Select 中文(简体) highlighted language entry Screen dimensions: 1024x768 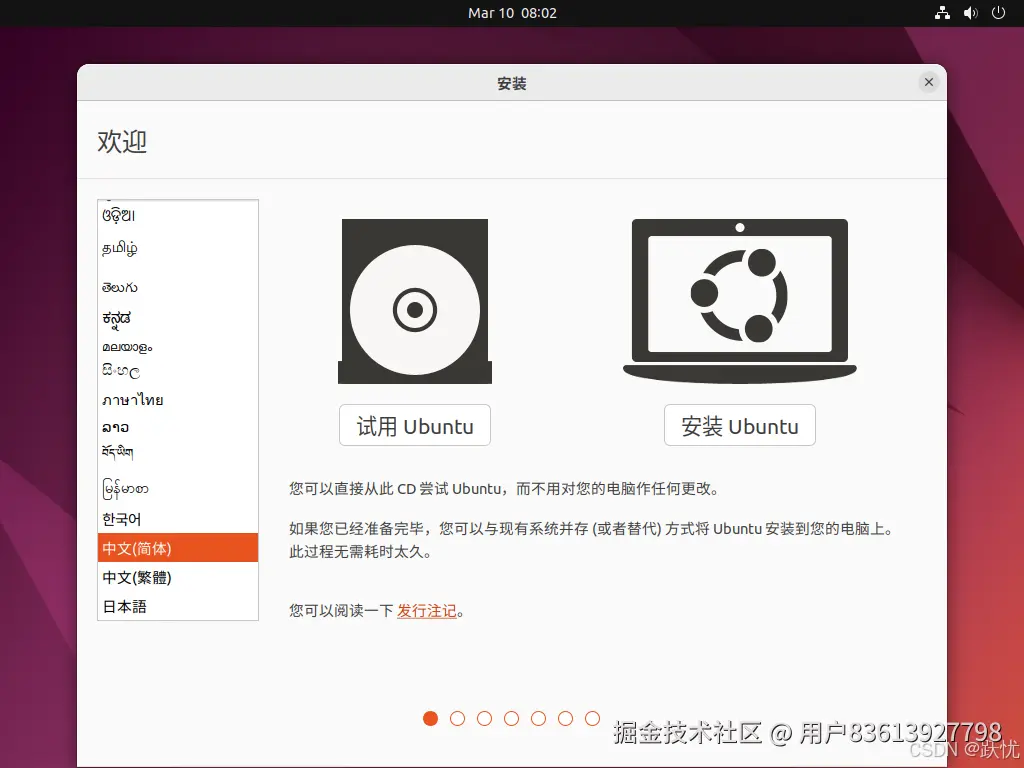(178, 548)
